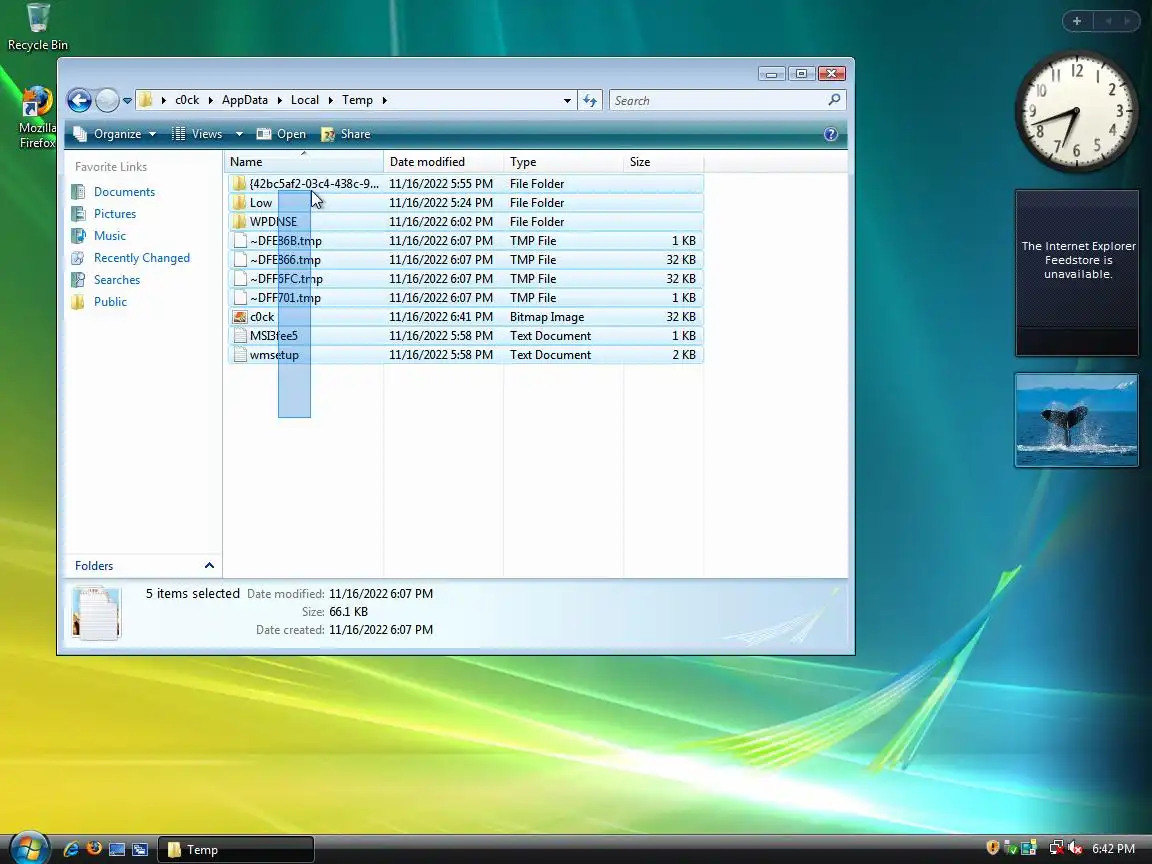Sort by the Size column header
This screenshot has width=1152, height=864.
(663, 162)
